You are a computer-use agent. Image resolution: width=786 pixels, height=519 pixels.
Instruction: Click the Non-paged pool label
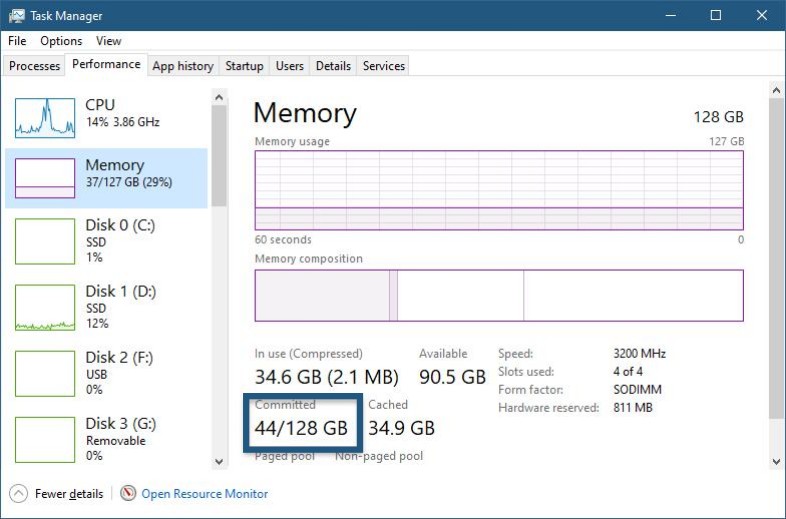(x=379, y=456)
